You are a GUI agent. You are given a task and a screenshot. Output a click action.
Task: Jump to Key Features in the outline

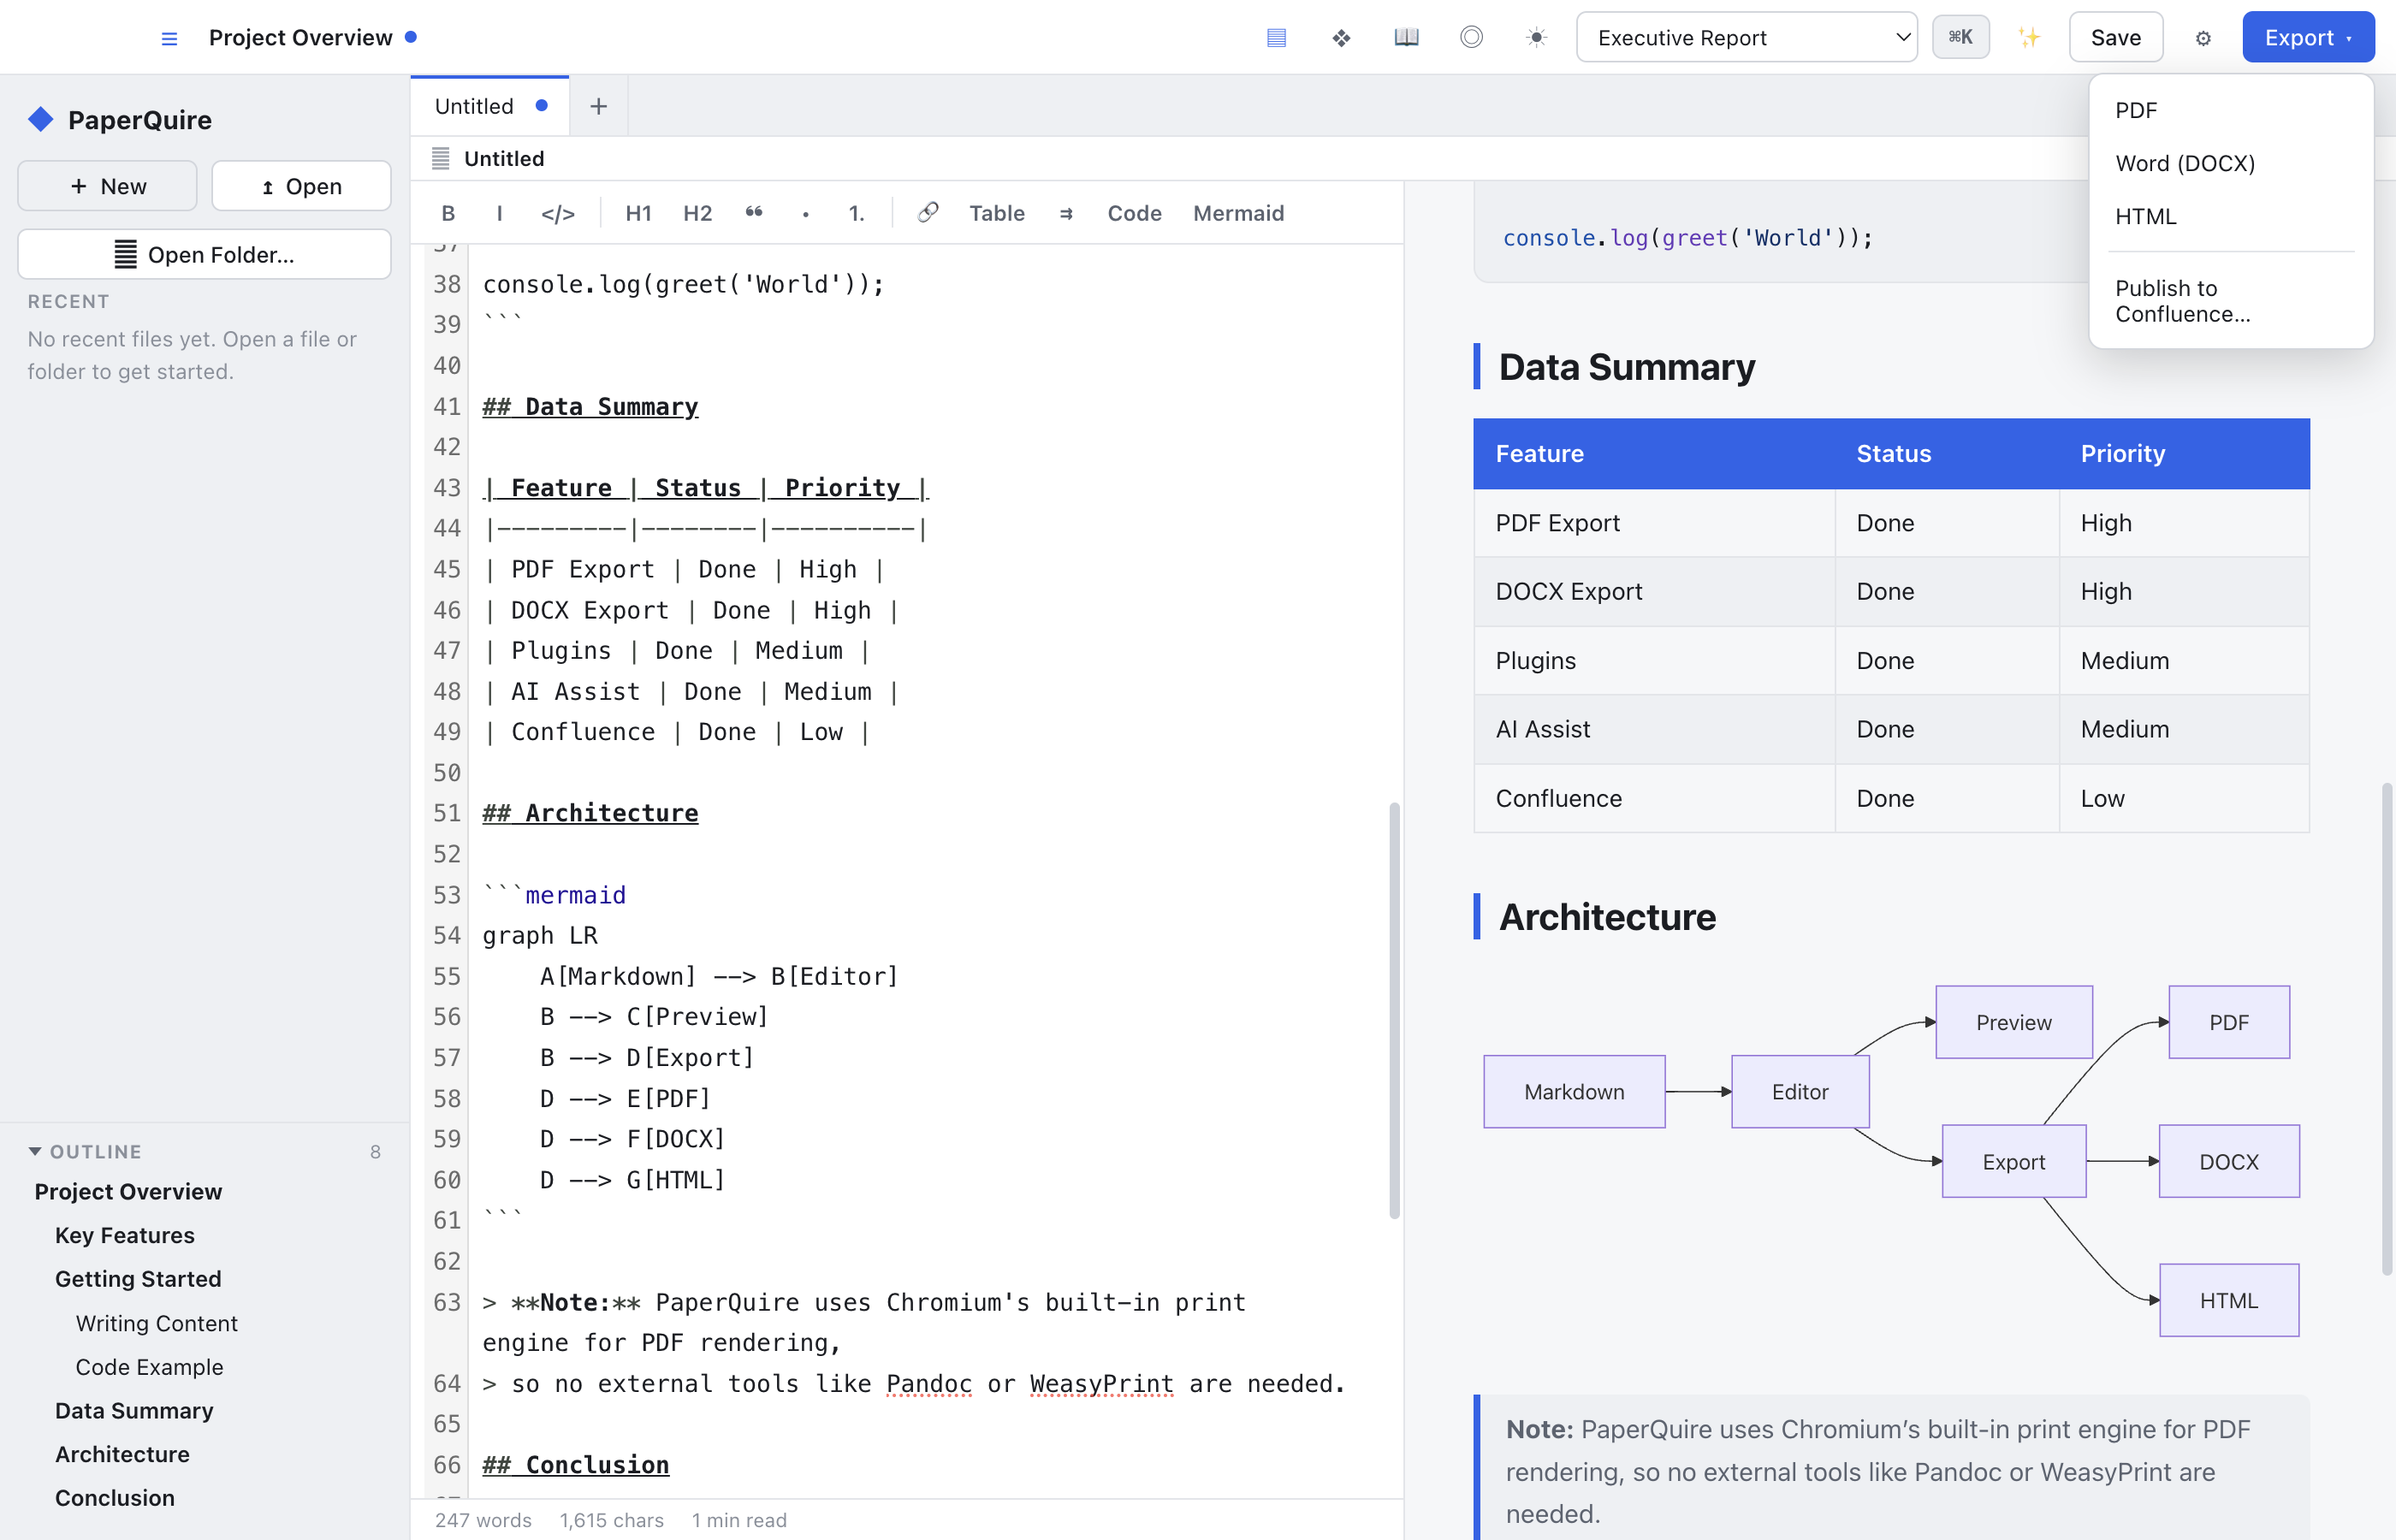pos(124,1235)
